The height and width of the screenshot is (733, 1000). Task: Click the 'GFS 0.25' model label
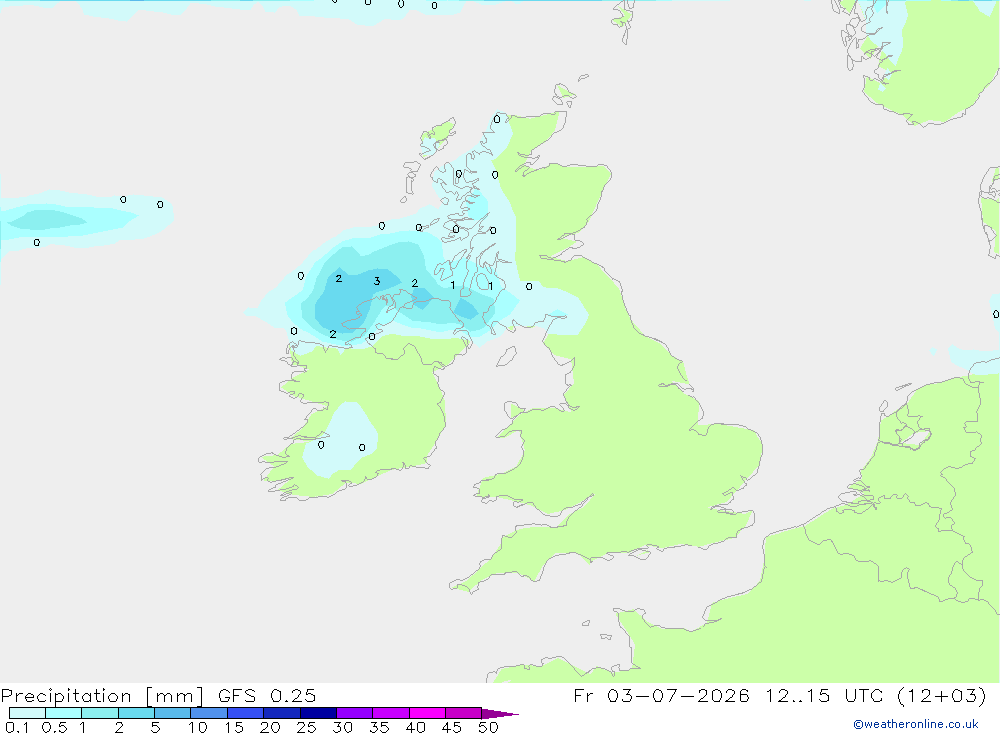pos(267,695)
